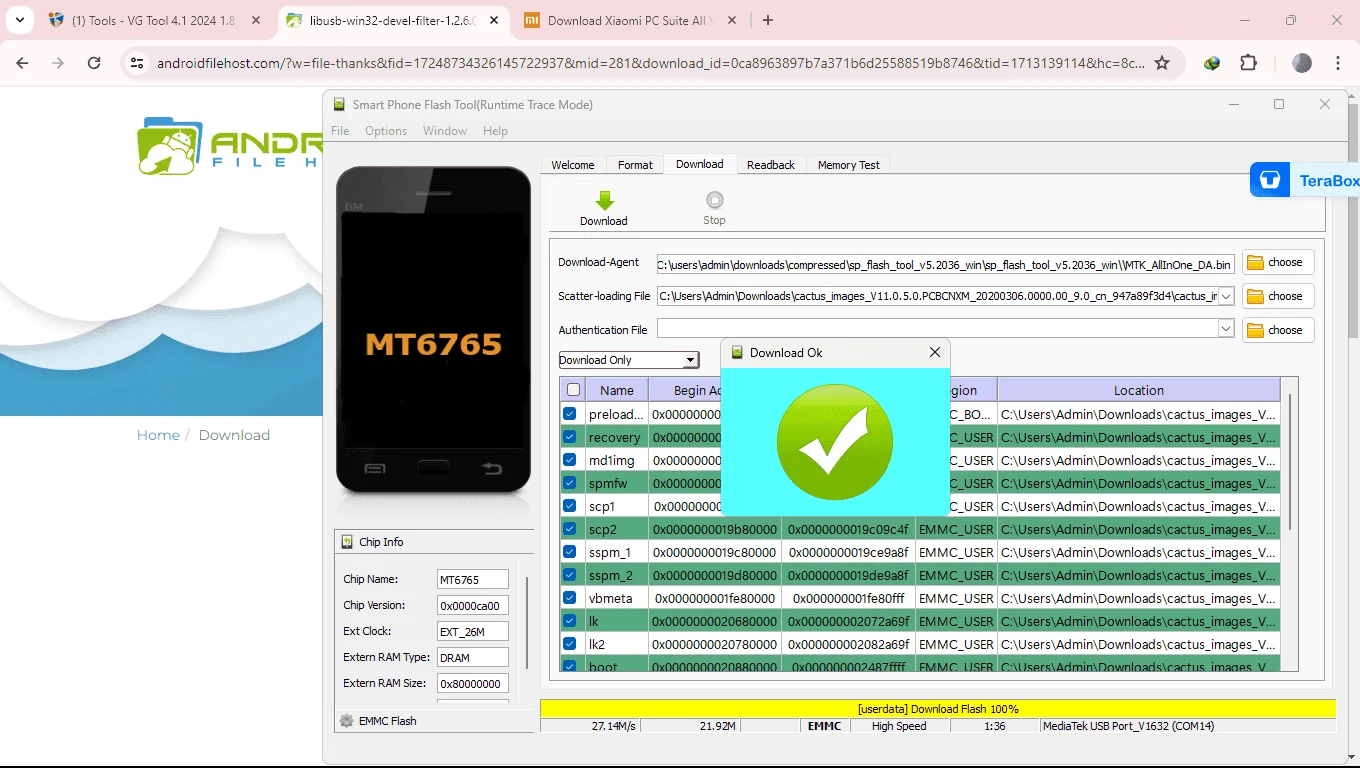
Task: Choose Download-Agent file via folder button
Action: pyautogui.click(x=1277, y=263)
